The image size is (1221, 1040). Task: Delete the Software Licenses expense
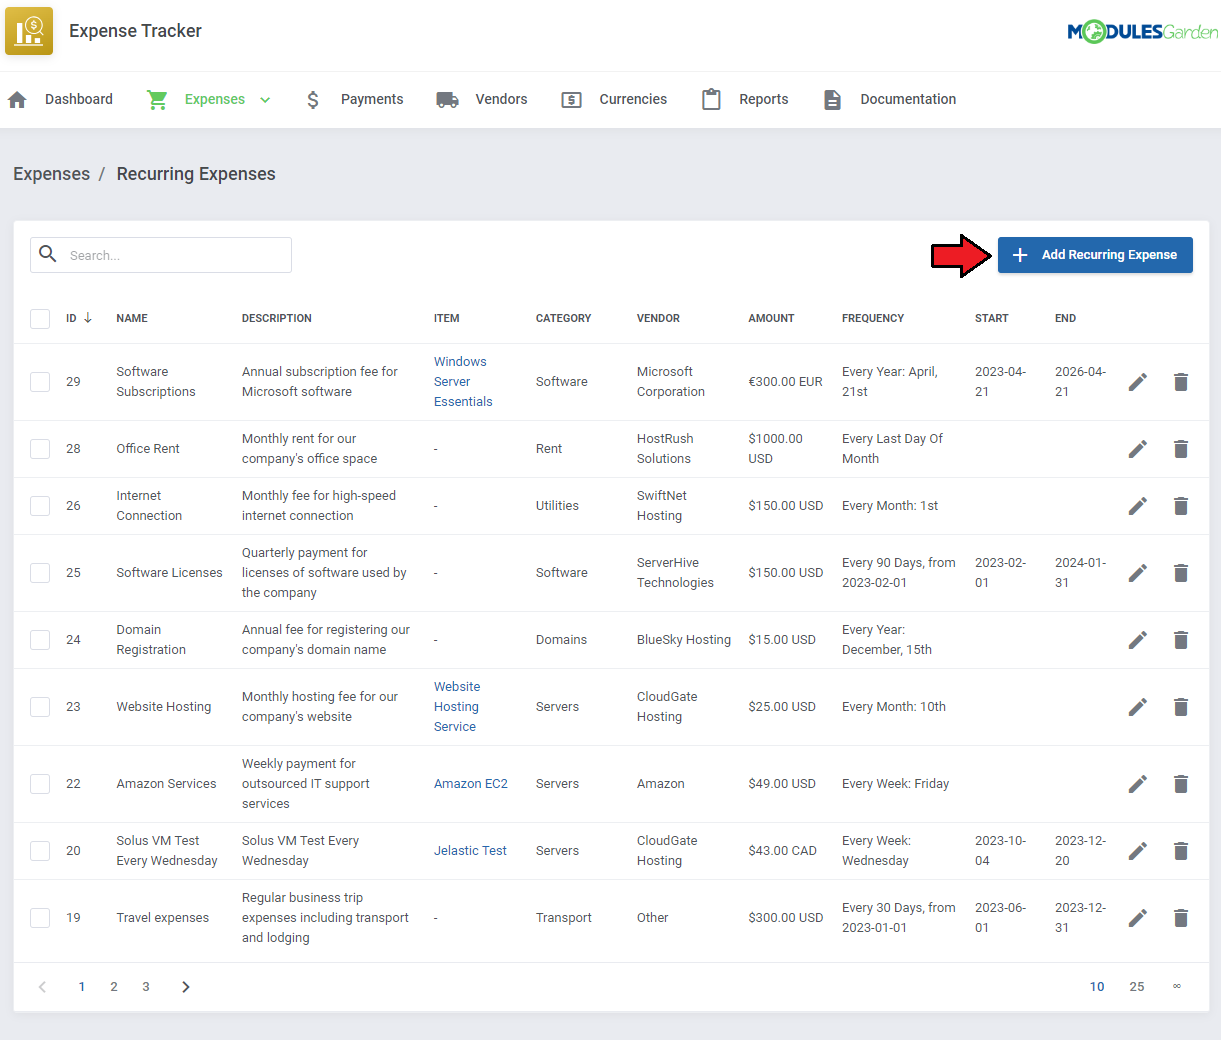1181,573
